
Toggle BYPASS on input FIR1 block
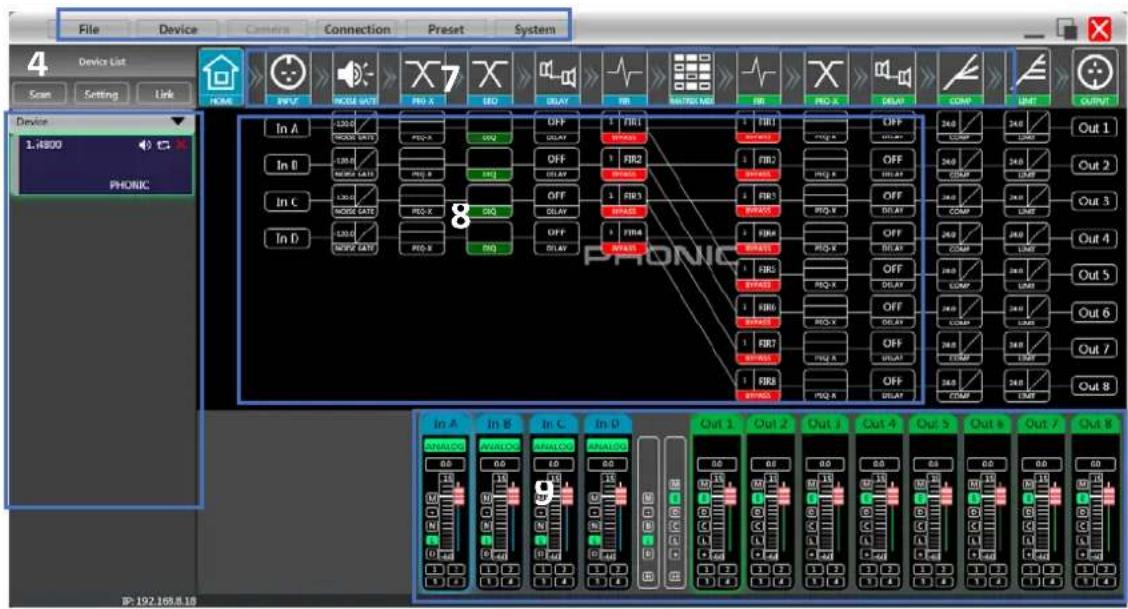624,137
